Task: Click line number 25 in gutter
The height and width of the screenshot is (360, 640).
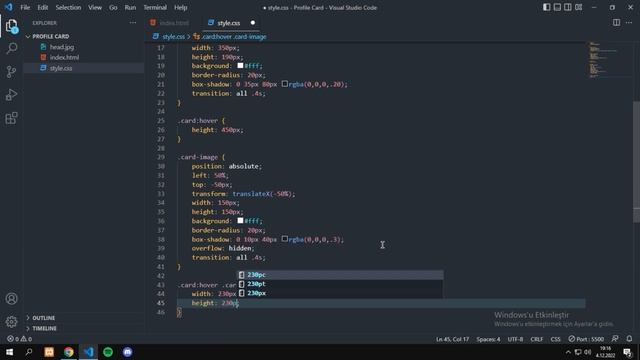Action: click(161, 120)
